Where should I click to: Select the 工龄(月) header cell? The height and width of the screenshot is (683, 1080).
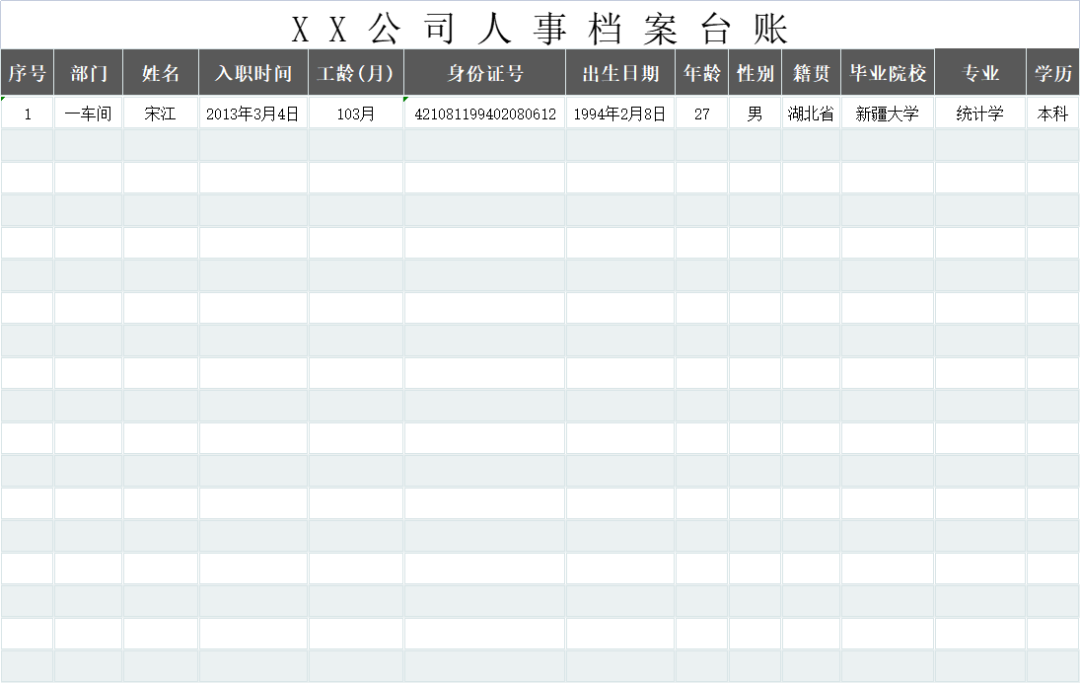point(355,72)
